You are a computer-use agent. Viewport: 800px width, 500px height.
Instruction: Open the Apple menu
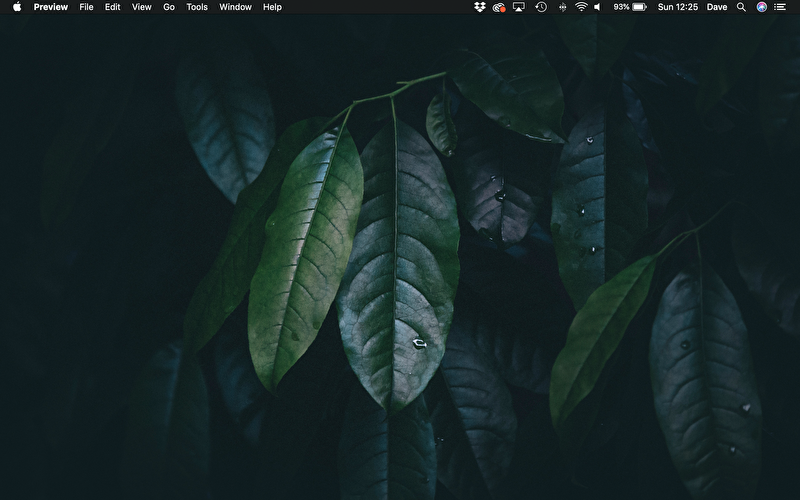pyautogui.click(x=17, y=7)
